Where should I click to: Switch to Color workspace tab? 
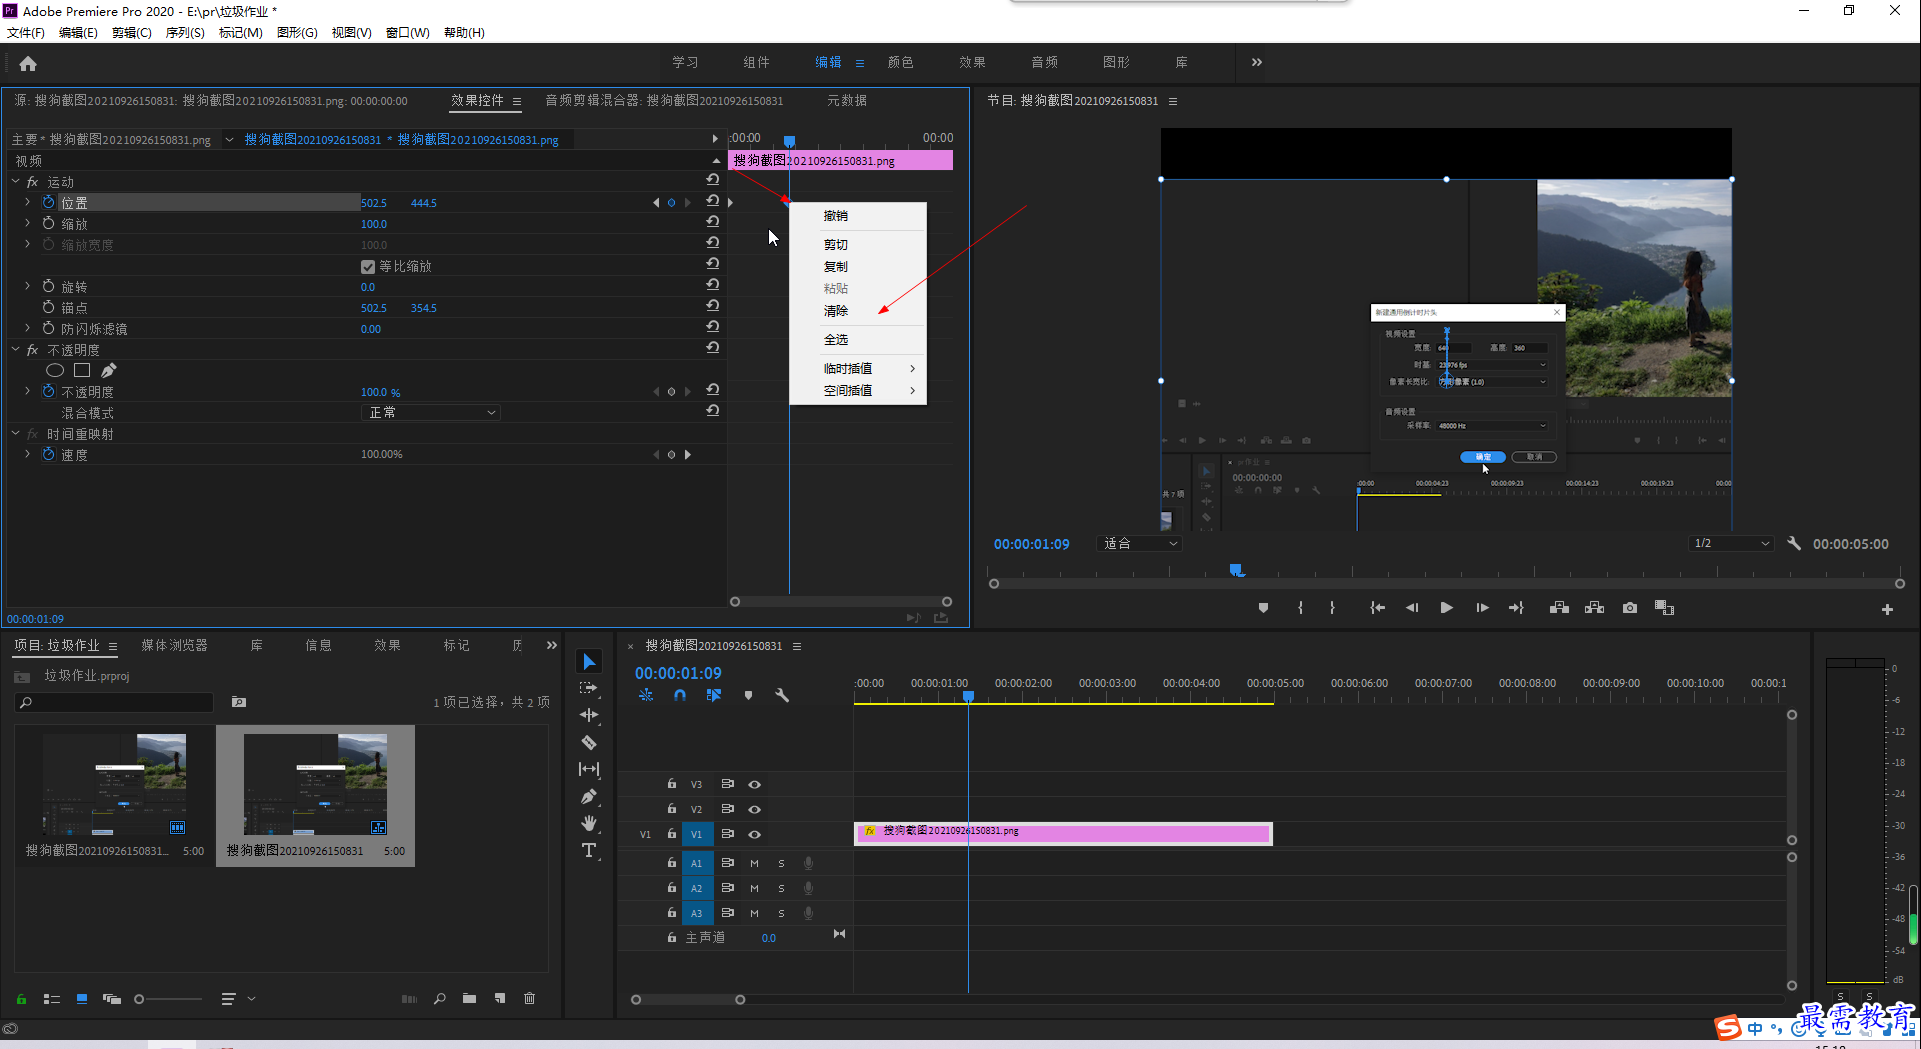(x=900, y=62)
